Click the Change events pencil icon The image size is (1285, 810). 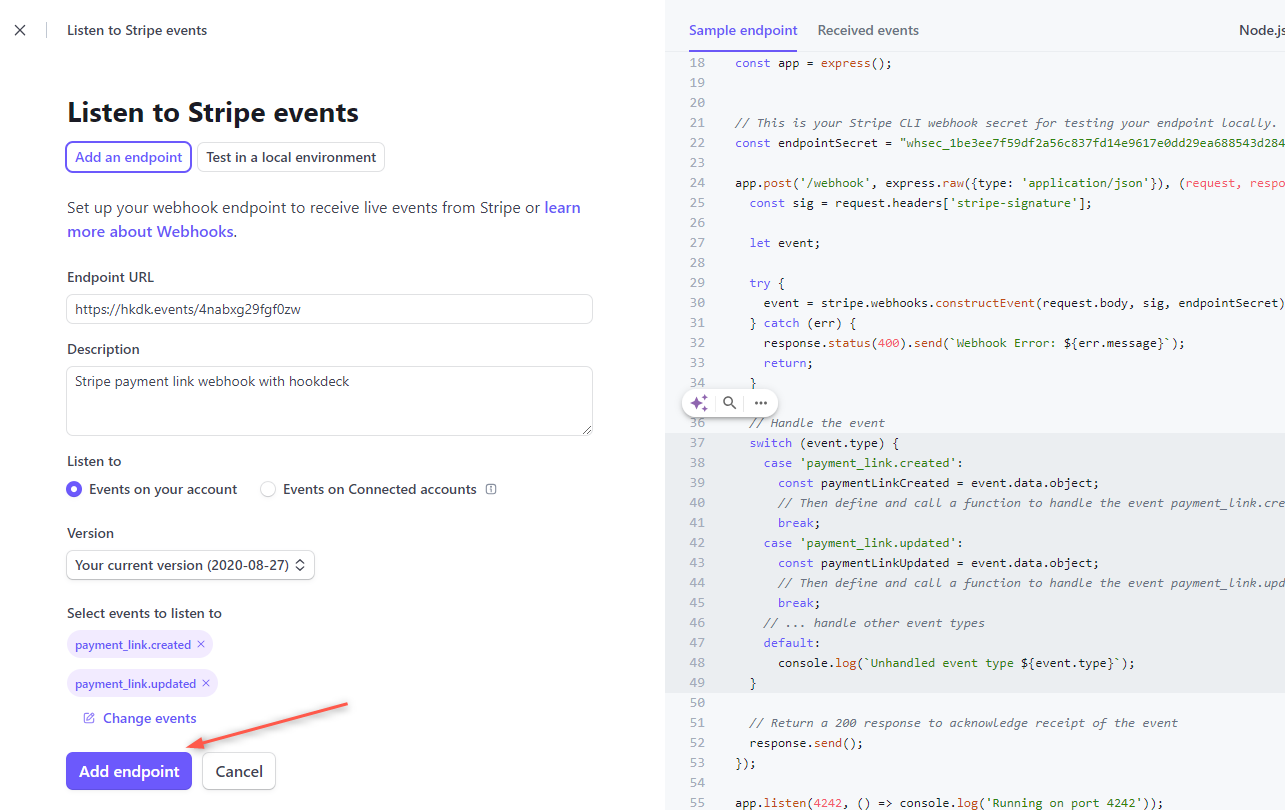tap(88, 717)
